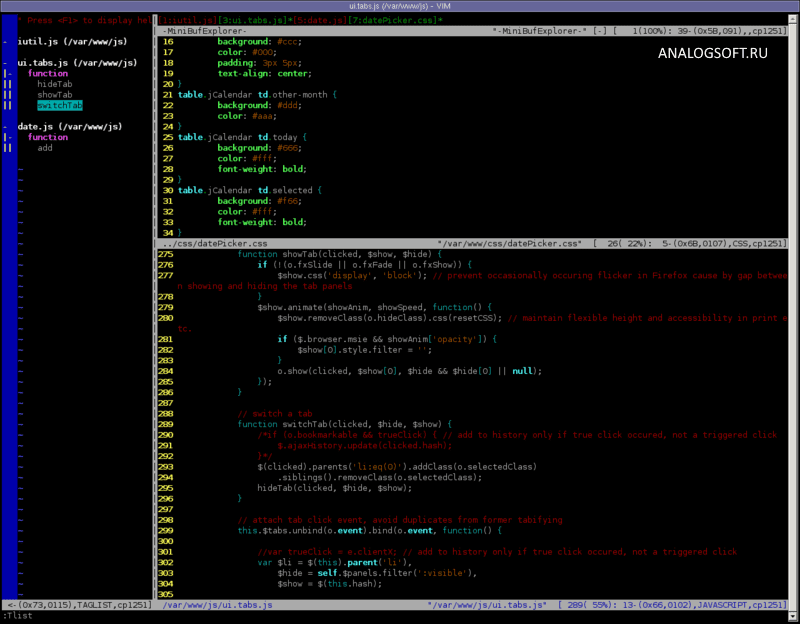
Task: Collapse the date.js taglist entry
Action: click(5, 126)
